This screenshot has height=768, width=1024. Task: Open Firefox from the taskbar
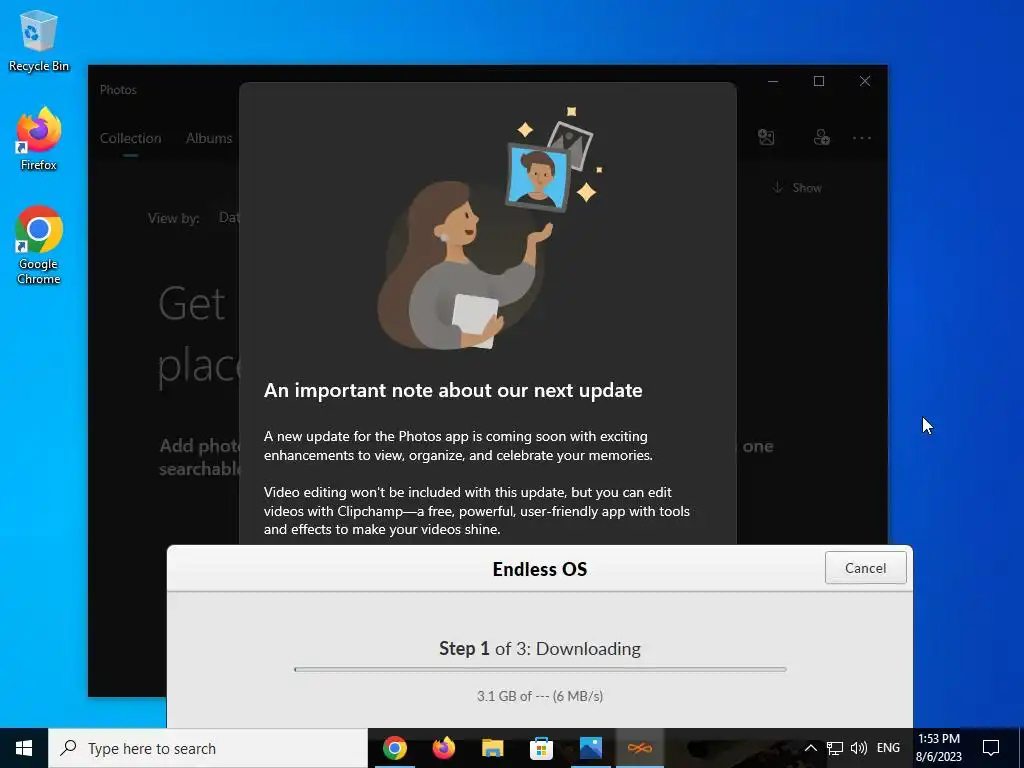[444, 748]
